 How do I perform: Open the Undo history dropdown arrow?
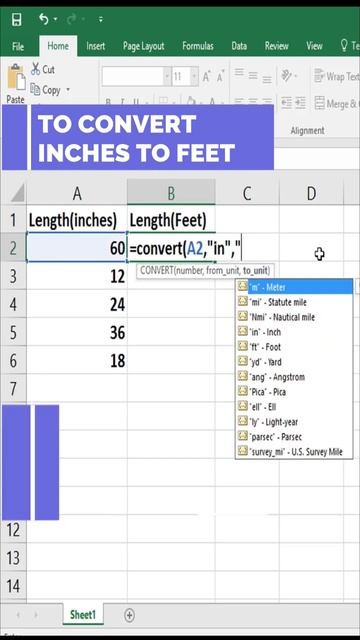(55, 19)
